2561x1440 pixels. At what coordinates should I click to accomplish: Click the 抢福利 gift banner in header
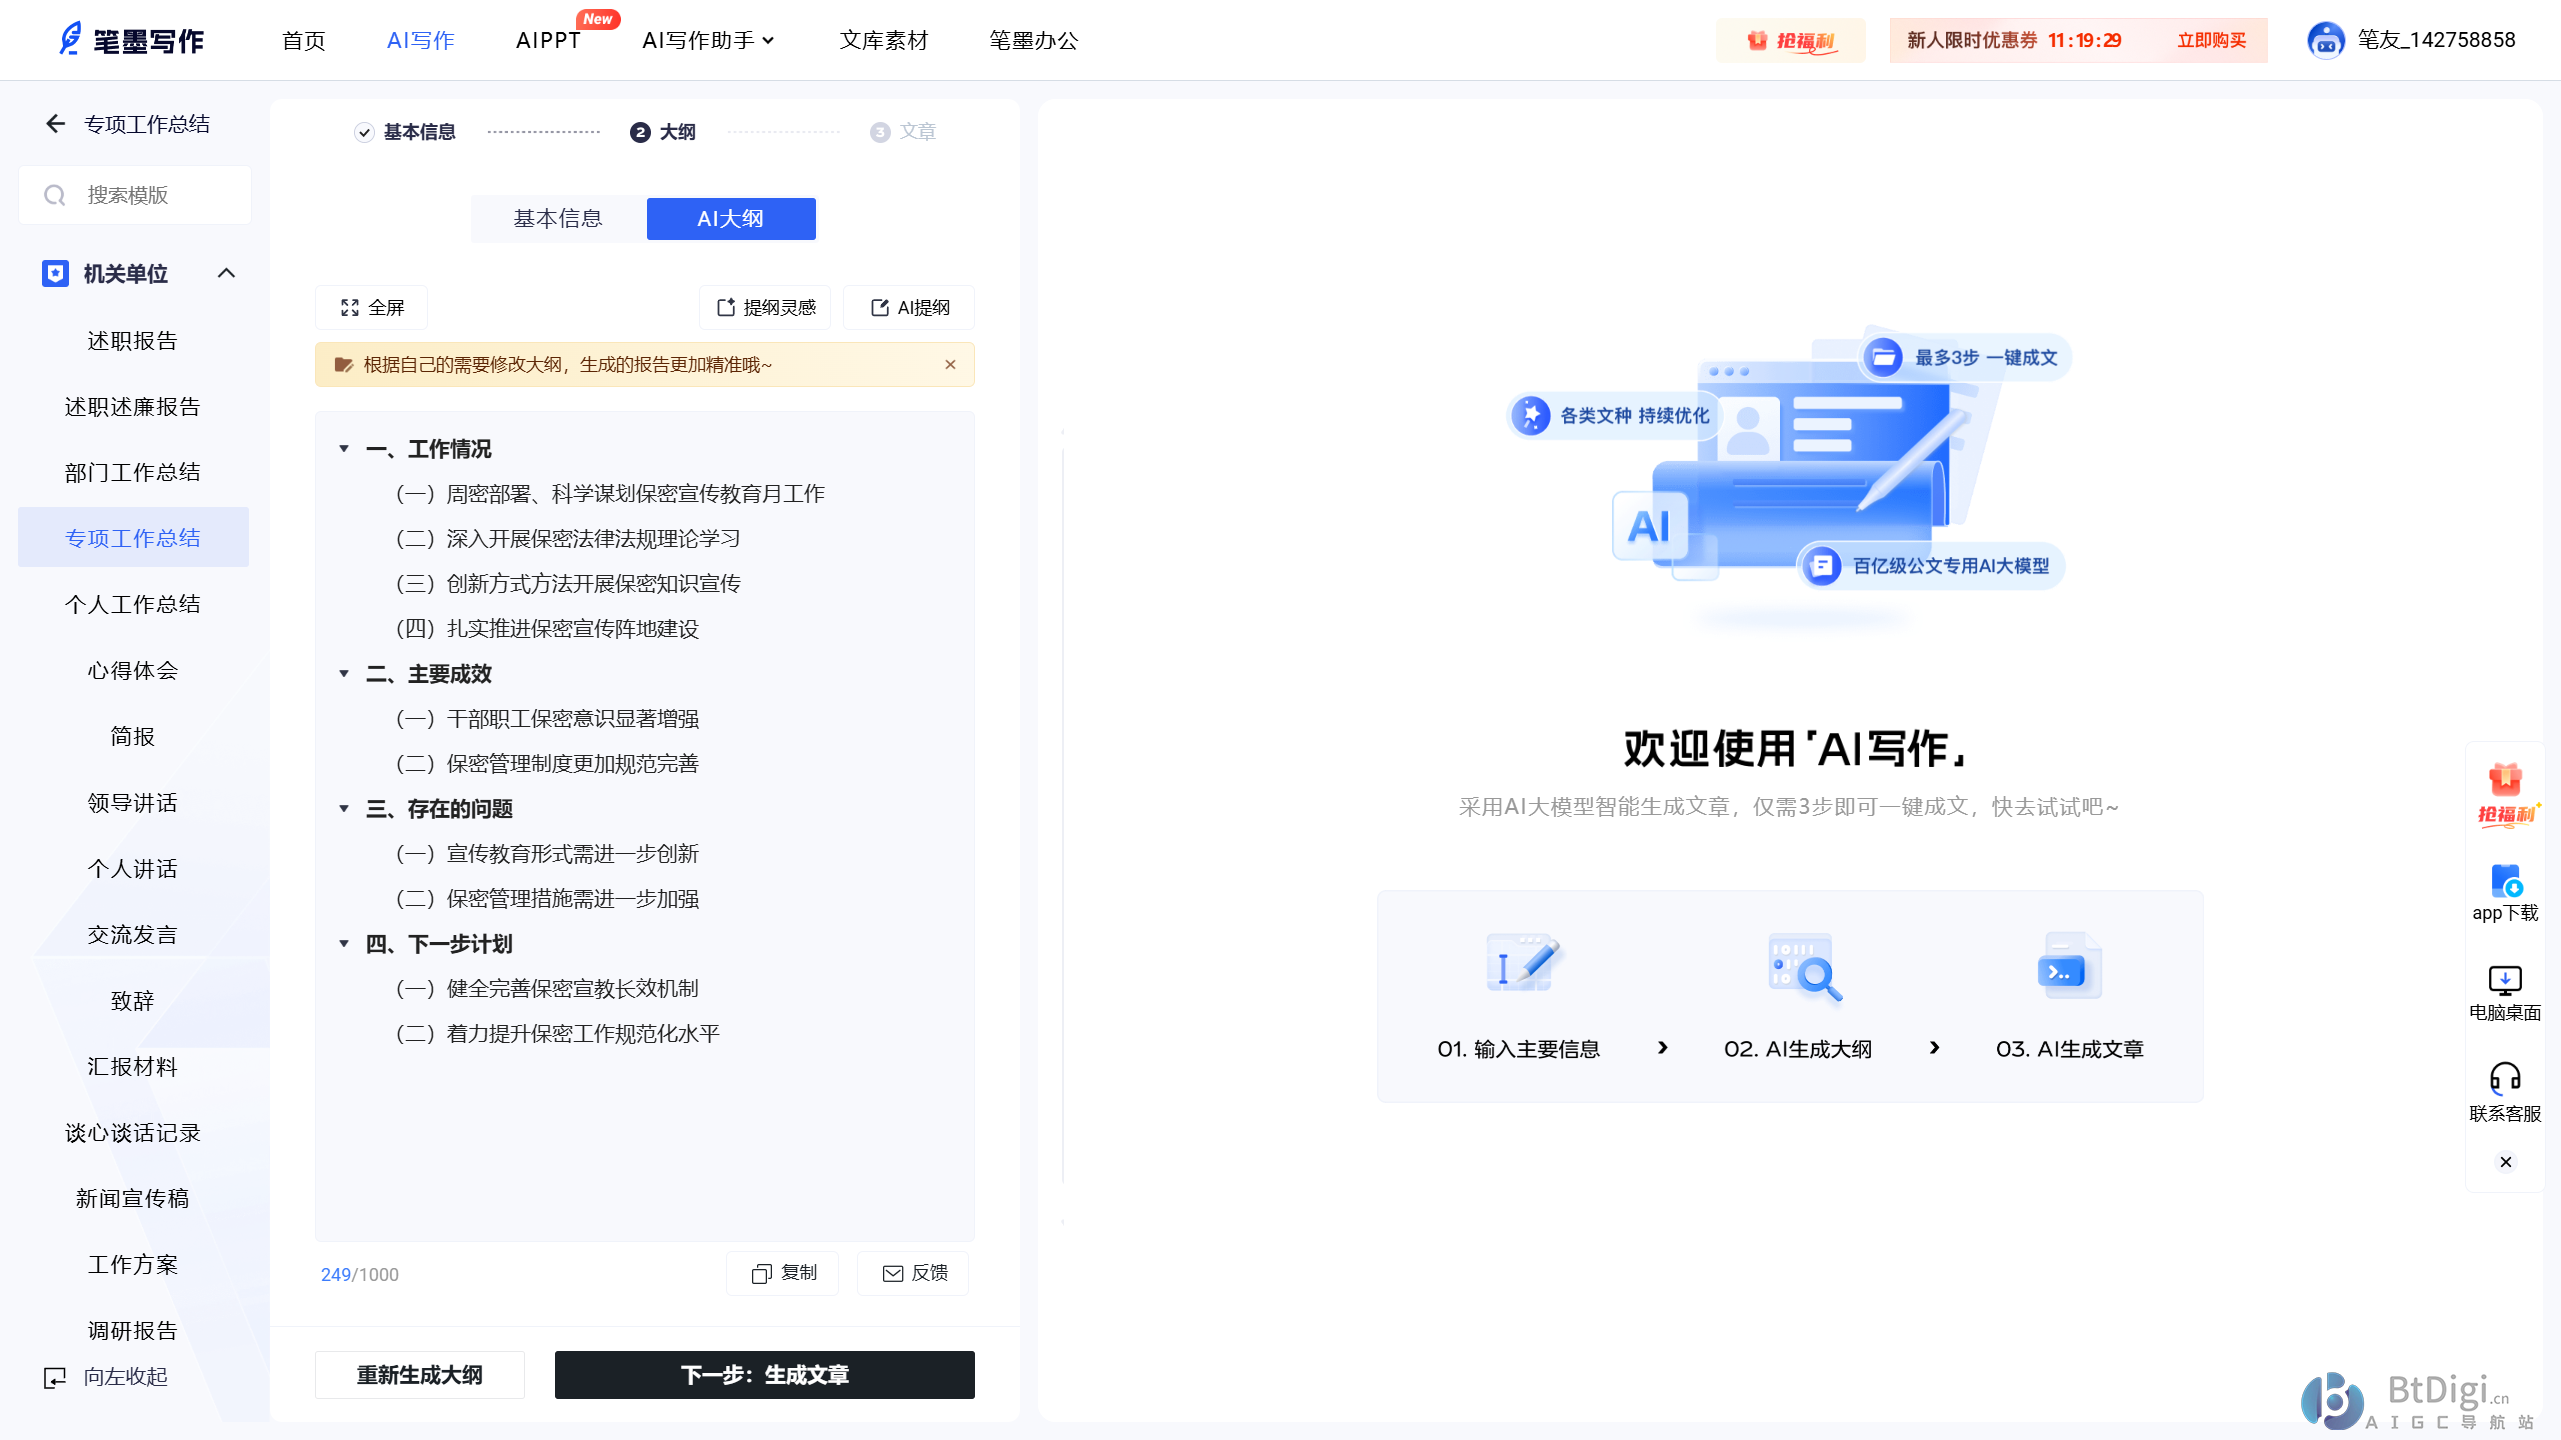[x=1791, y=40]
